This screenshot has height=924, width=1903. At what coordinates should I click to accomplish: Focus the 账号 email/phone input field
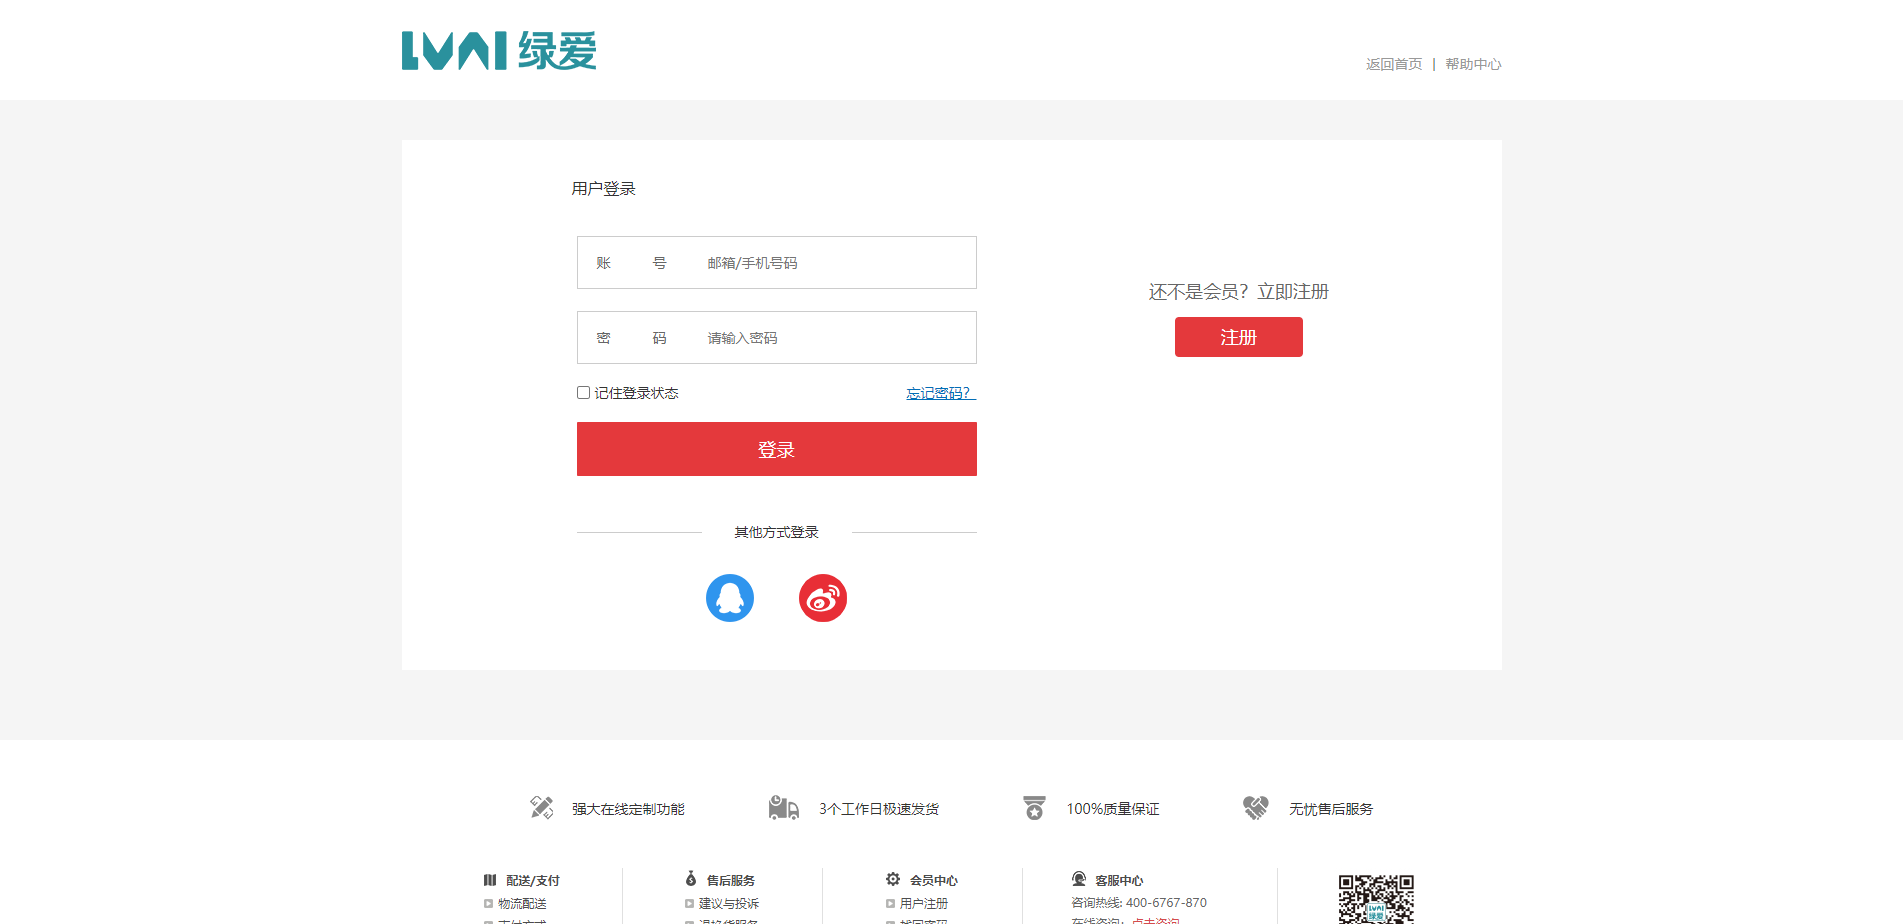[835, 263]
